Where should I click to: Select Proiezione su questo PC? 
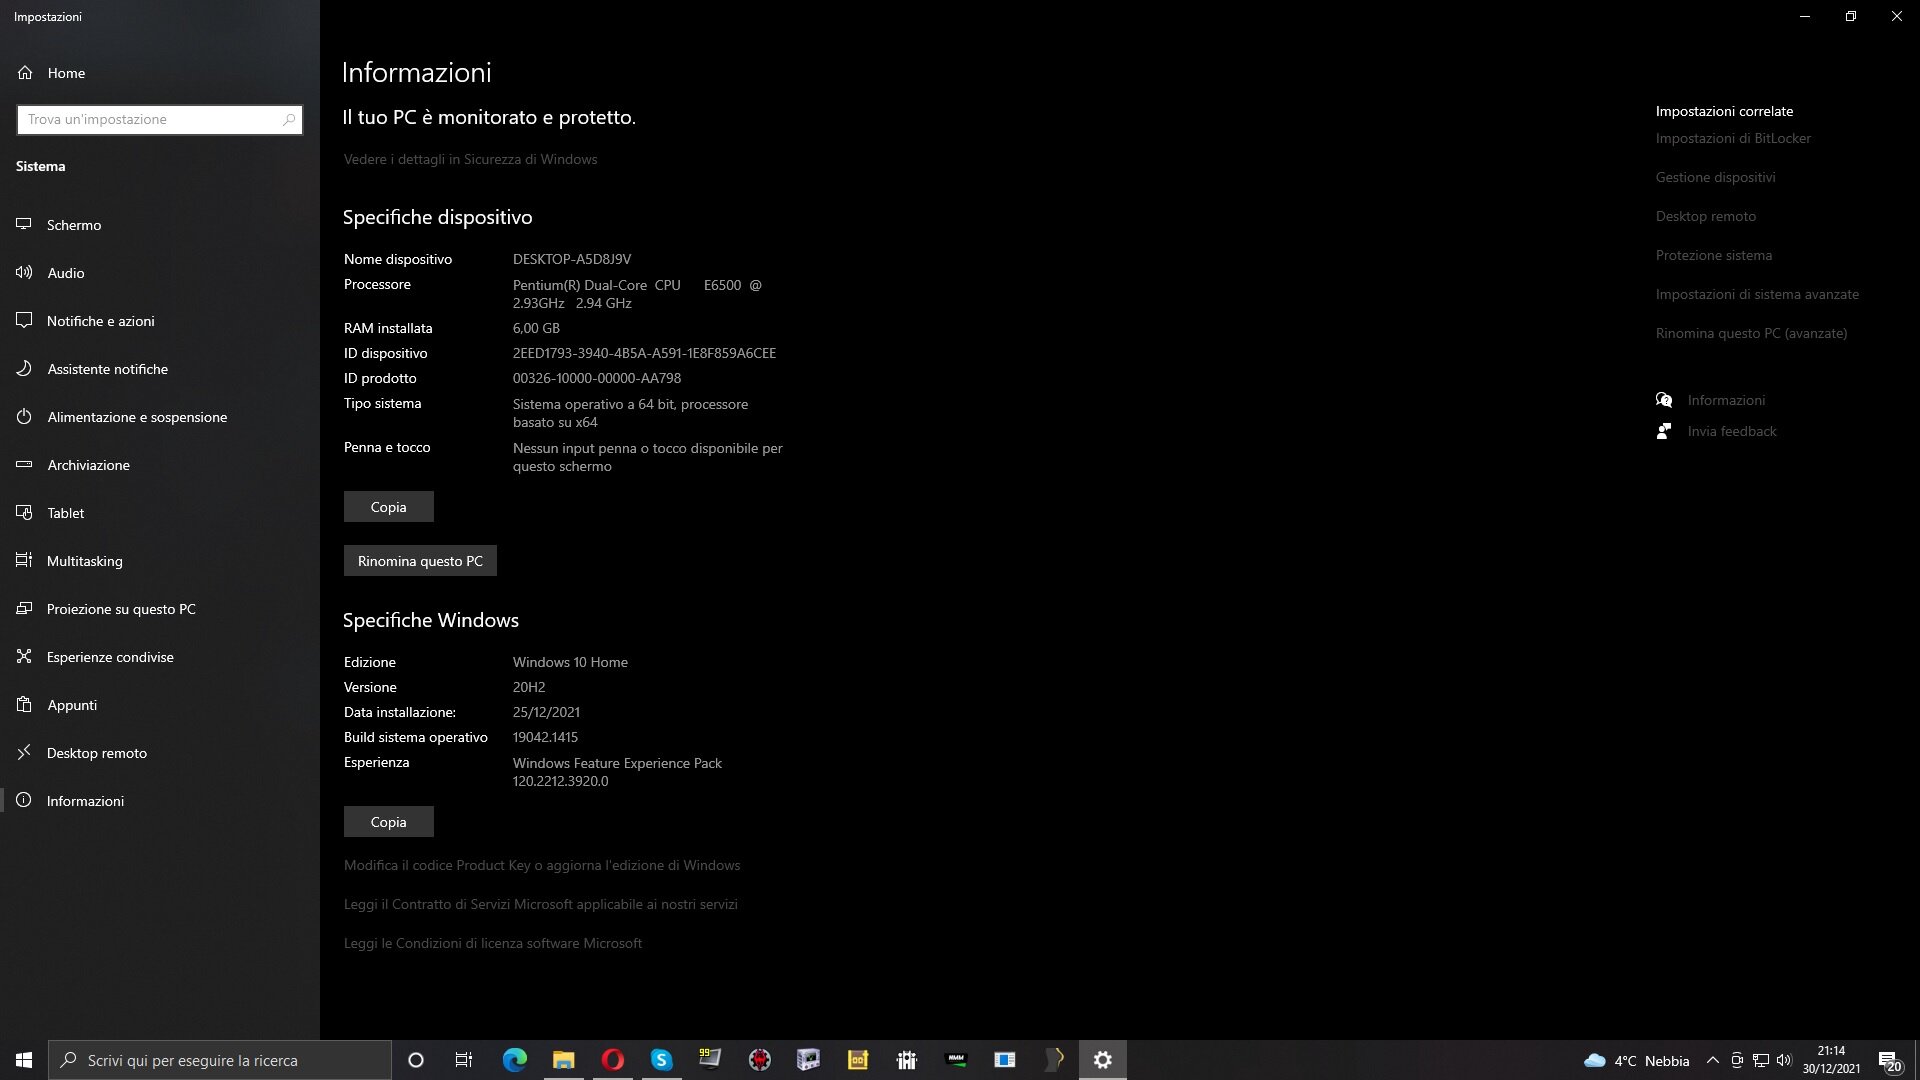tap(160, 609)
